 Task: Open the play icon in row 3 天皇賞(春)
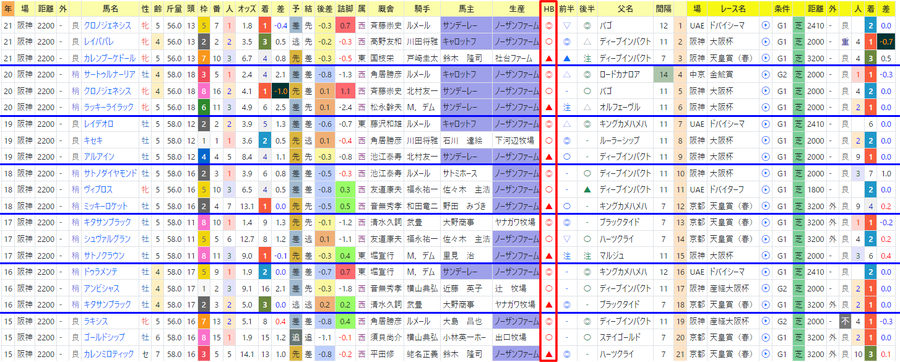pyautogui.click(x=765, y=58)
